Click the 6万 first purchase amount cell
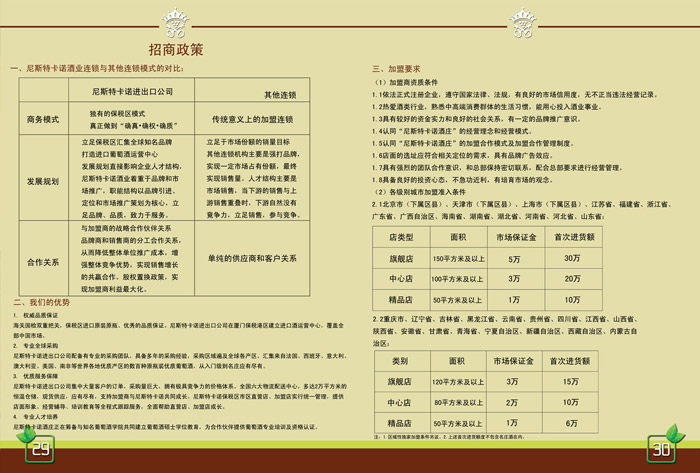Viewport: 700px width, 473px height. click(572, 422)
